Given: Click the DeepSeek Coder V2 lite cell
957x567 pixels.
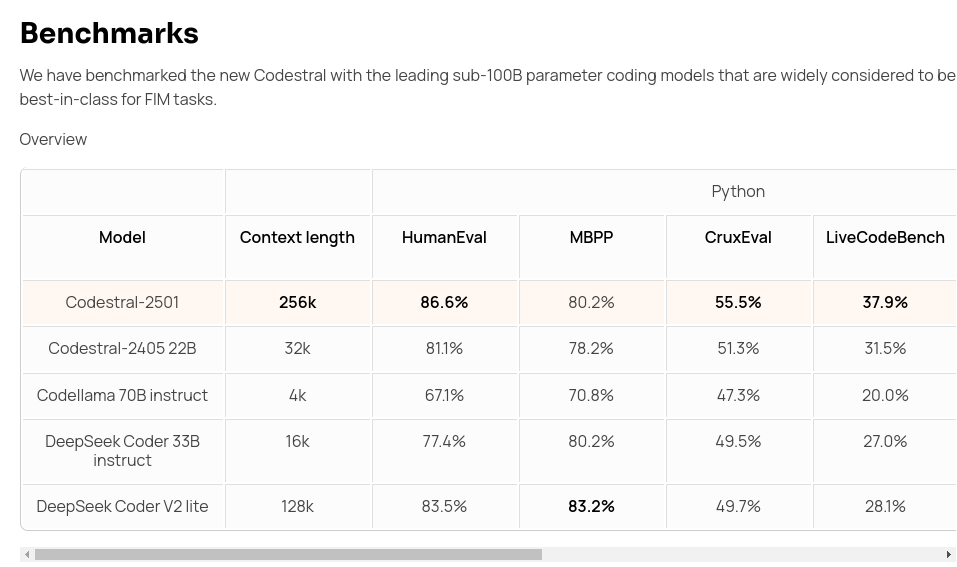Looking at the screenshot, I should (x=123, y=507).
